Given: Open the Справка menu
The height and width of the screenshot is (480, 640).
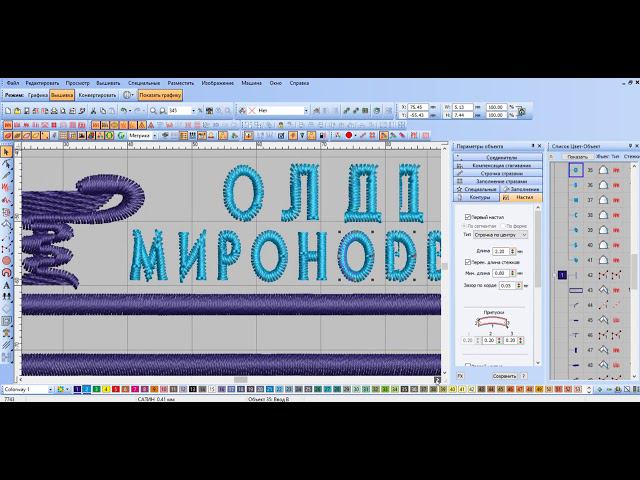Looking at the screenshot, I should pos(299,83).
